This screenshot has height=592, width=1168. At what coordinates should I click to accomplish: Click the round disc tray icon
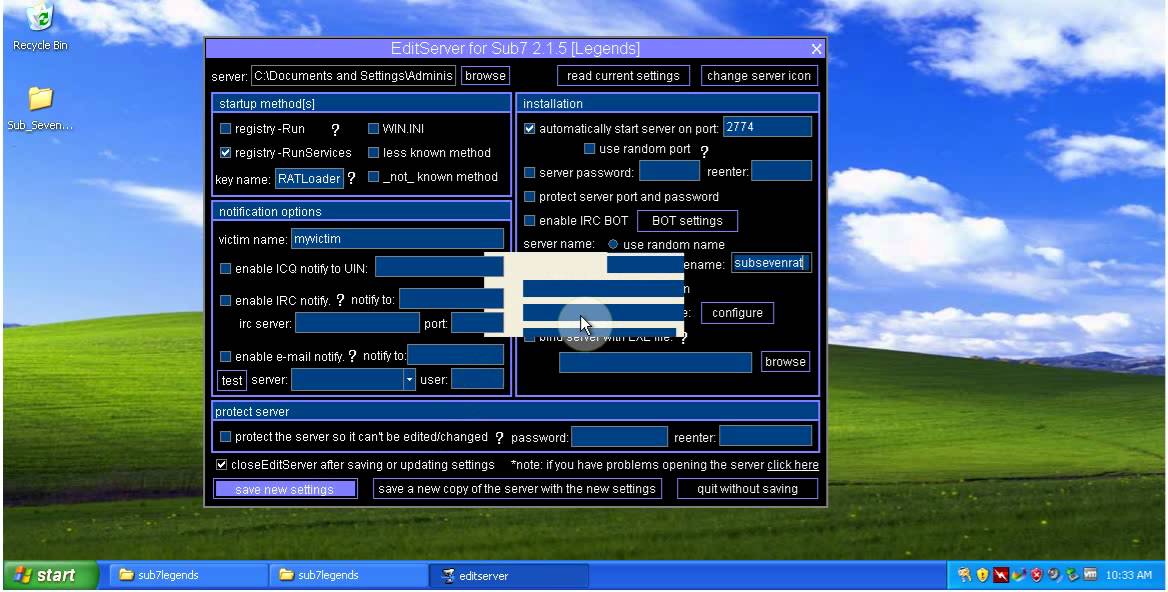pos(1054,575)
